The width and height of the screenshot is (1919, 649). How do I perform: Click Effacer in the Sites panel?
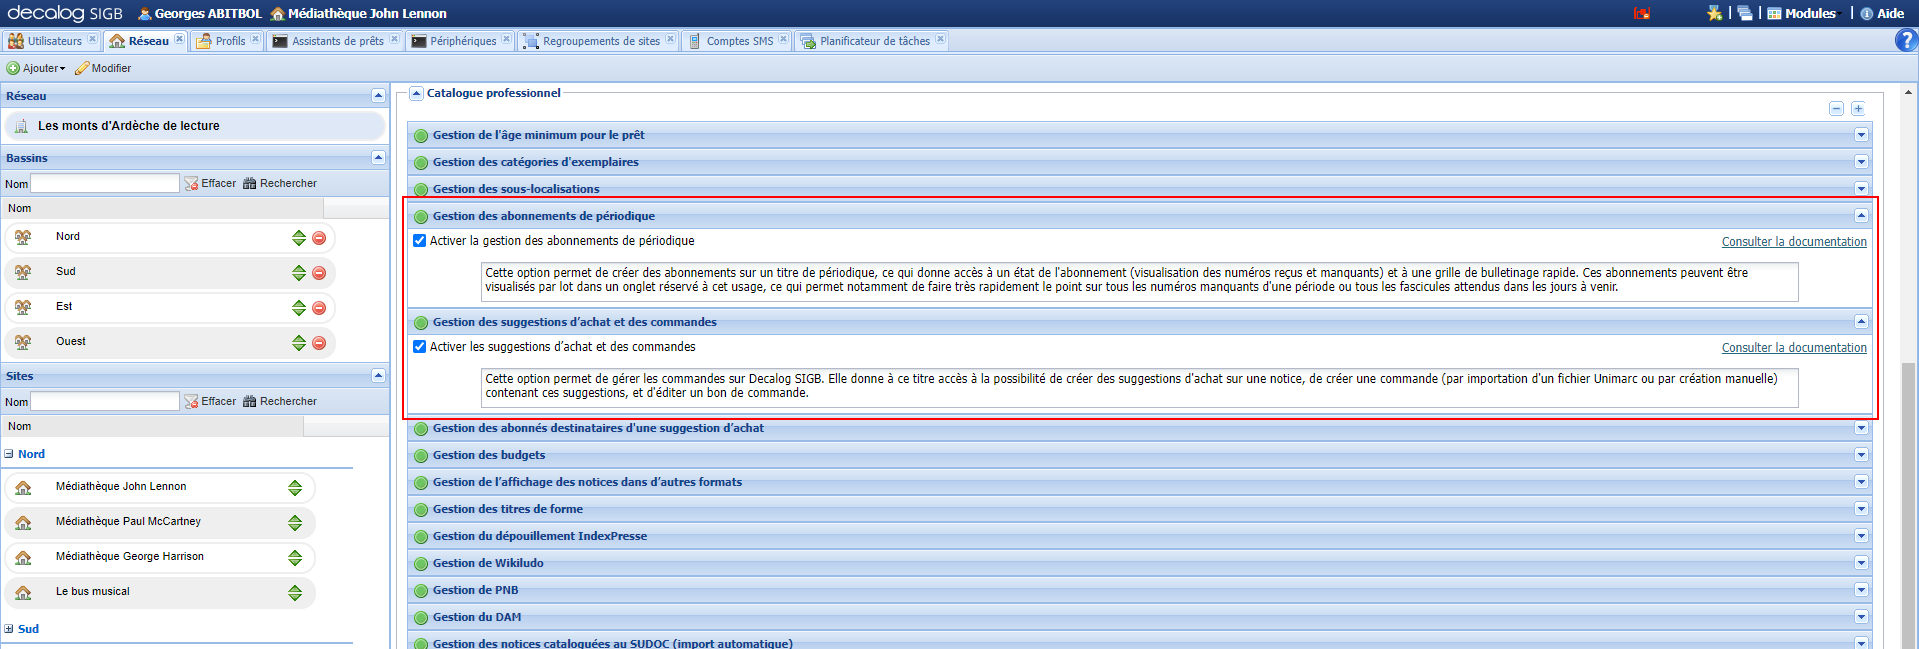coord(210,401)
